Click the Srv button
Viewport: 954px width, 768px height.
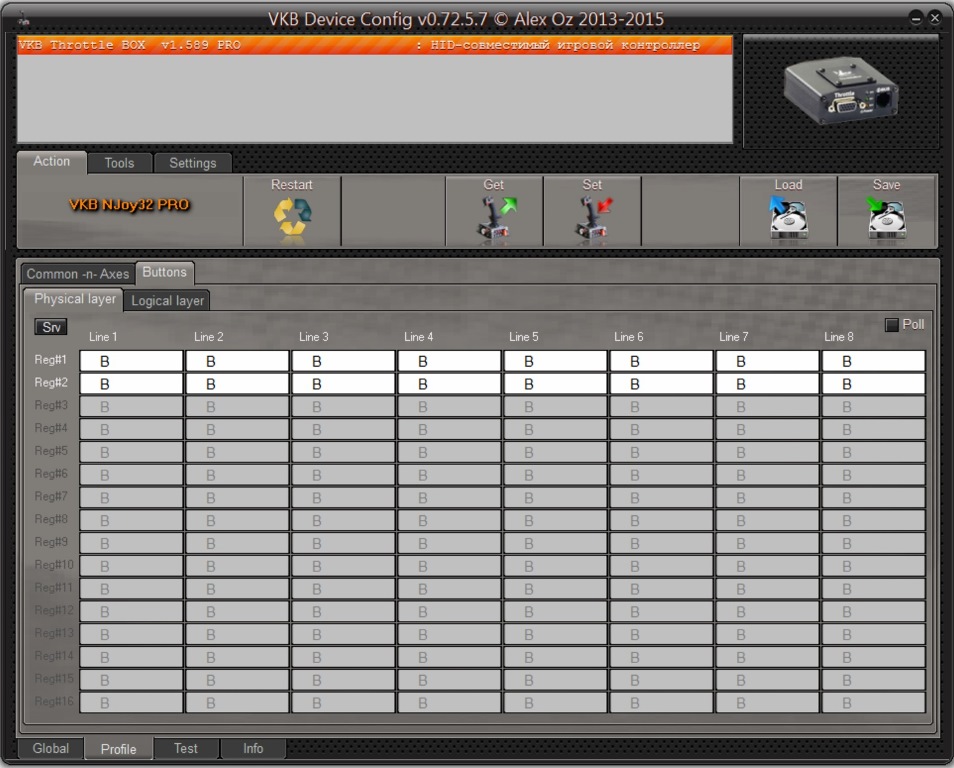click(51, 327)
